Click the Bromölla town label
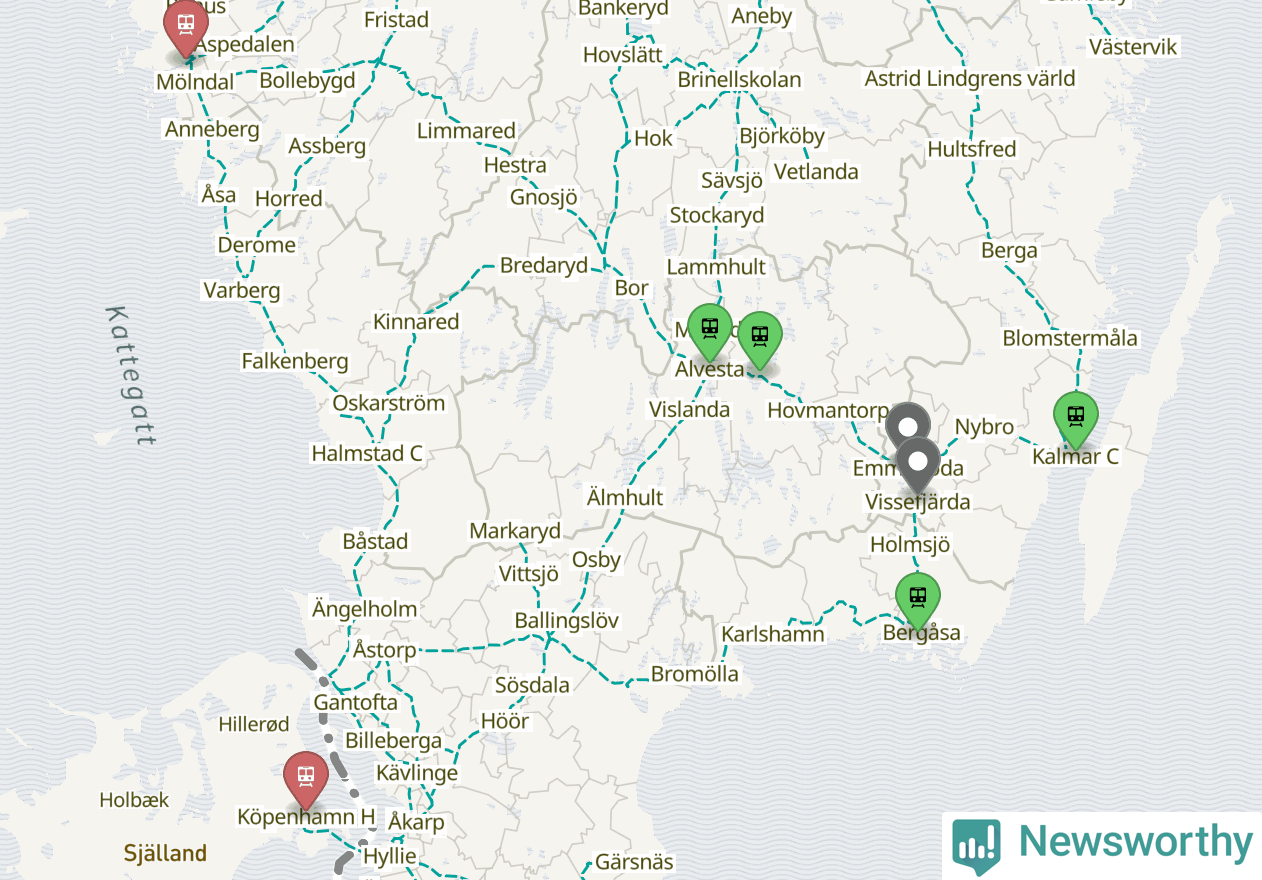This screenshot has height=880, width=1262. click(x=695, y=674)
